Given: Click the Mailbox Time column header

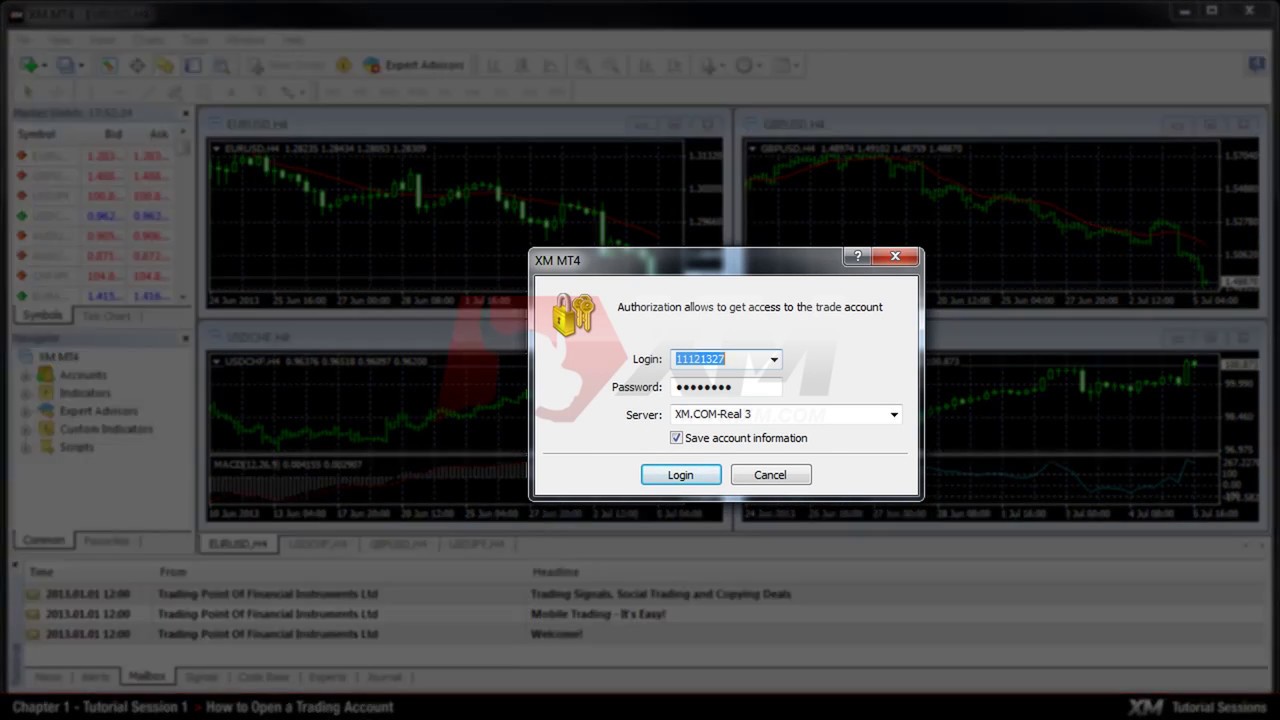Looking at the screenshot, I should click(41, 572).
